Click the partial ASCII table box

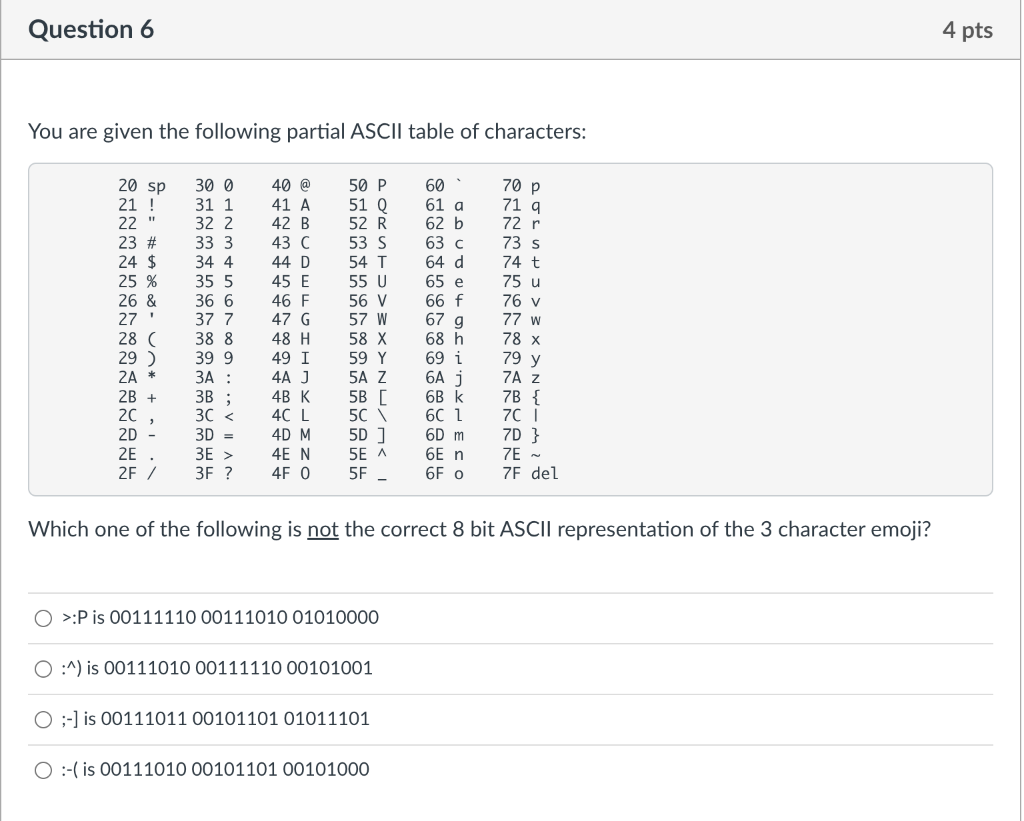coord(511,329)
